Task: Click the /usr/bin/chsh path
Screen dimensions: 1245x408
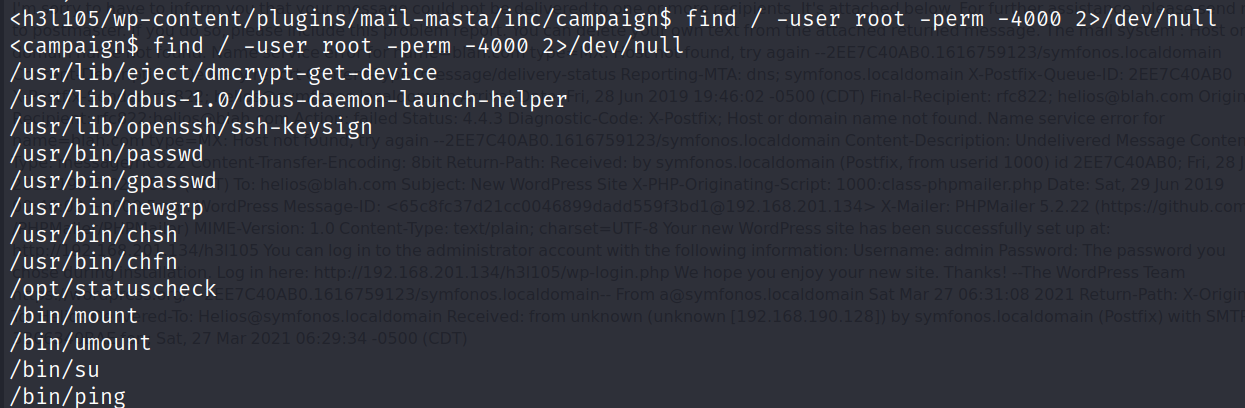Action: tap(82, 234)
